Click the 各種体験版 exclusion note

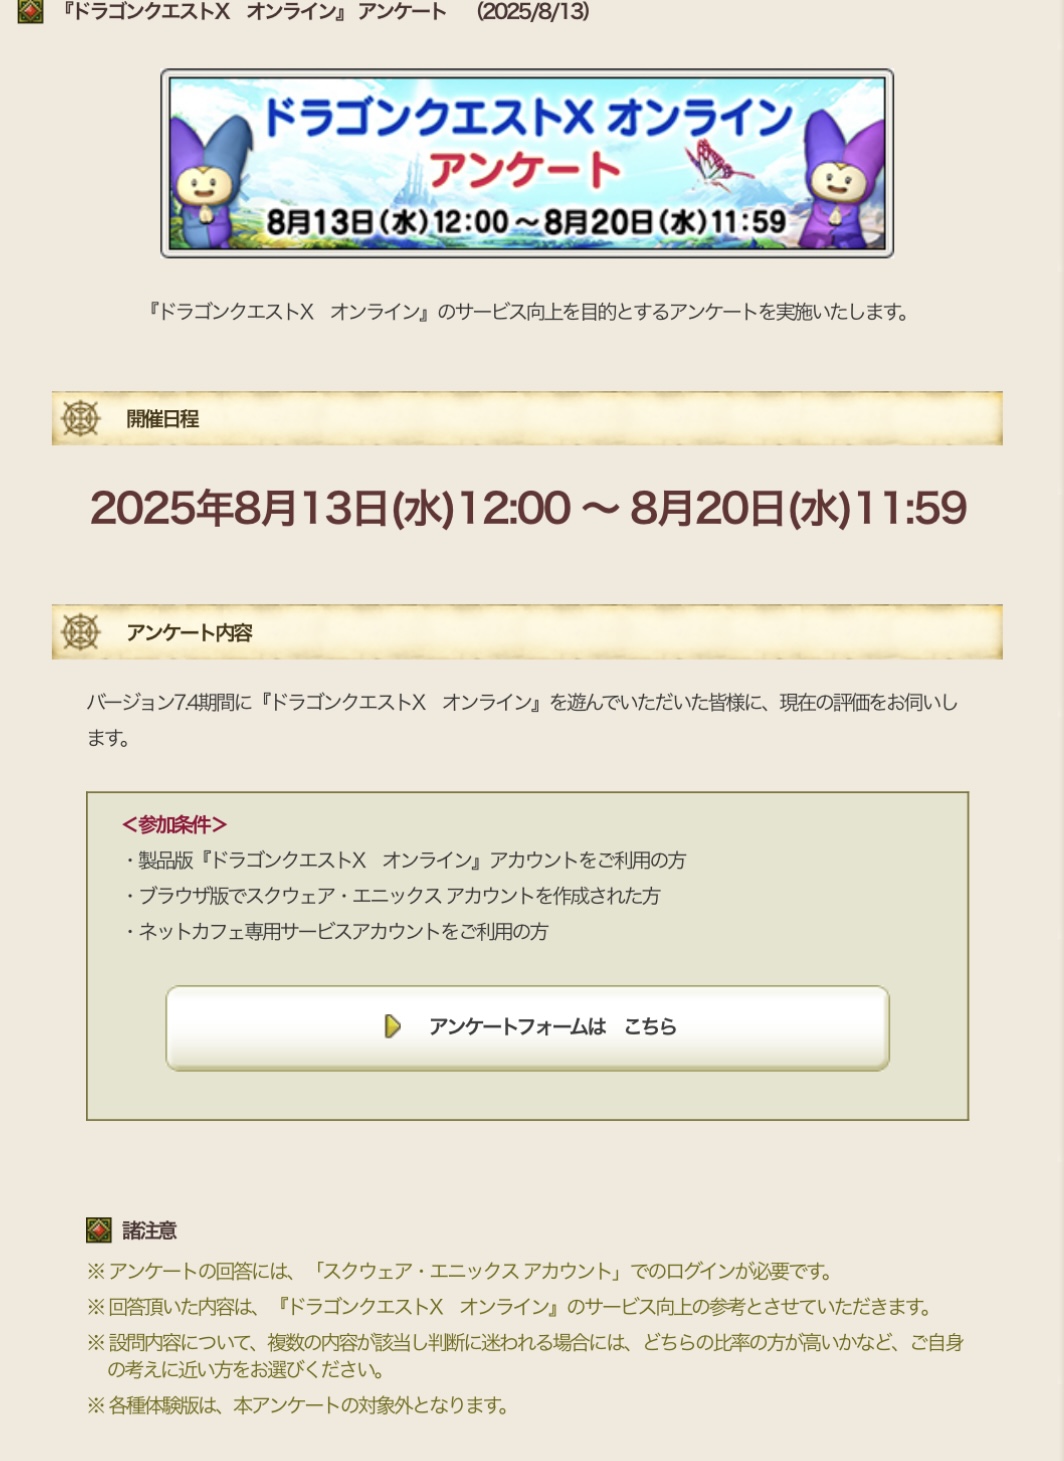point(298,1405)
